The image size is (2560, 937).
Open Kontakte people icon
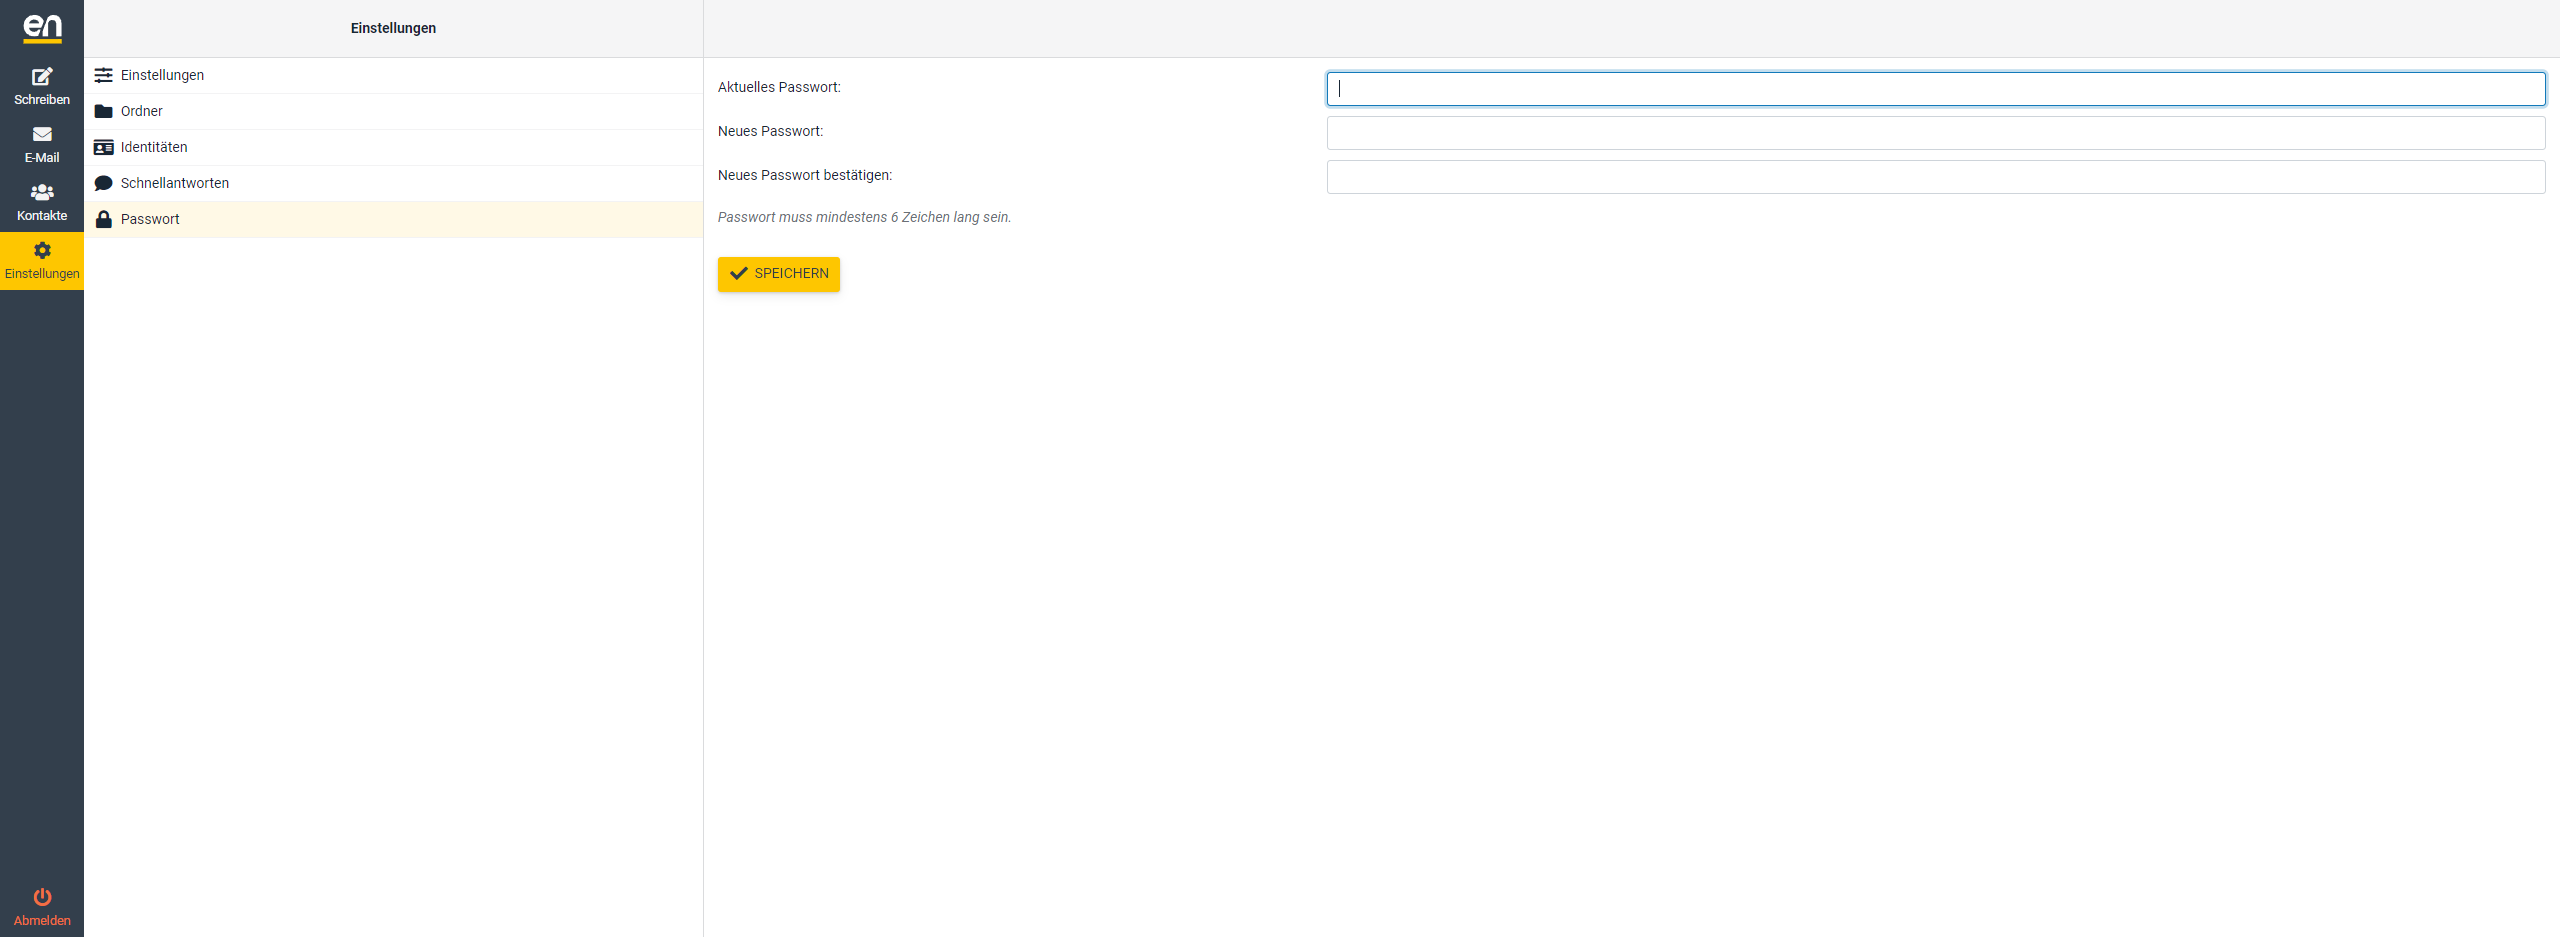(42, 192)
